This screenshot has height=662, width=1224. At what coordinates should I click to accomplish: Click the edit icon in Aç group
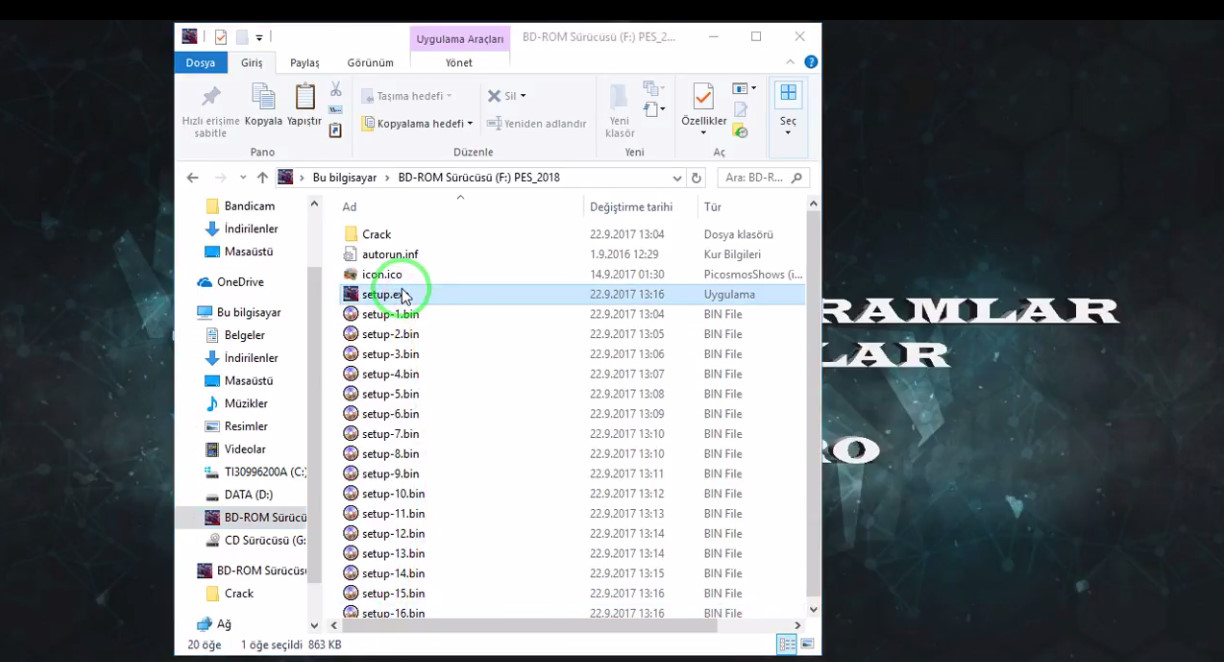pyautogui.click(x=740, y=110)
